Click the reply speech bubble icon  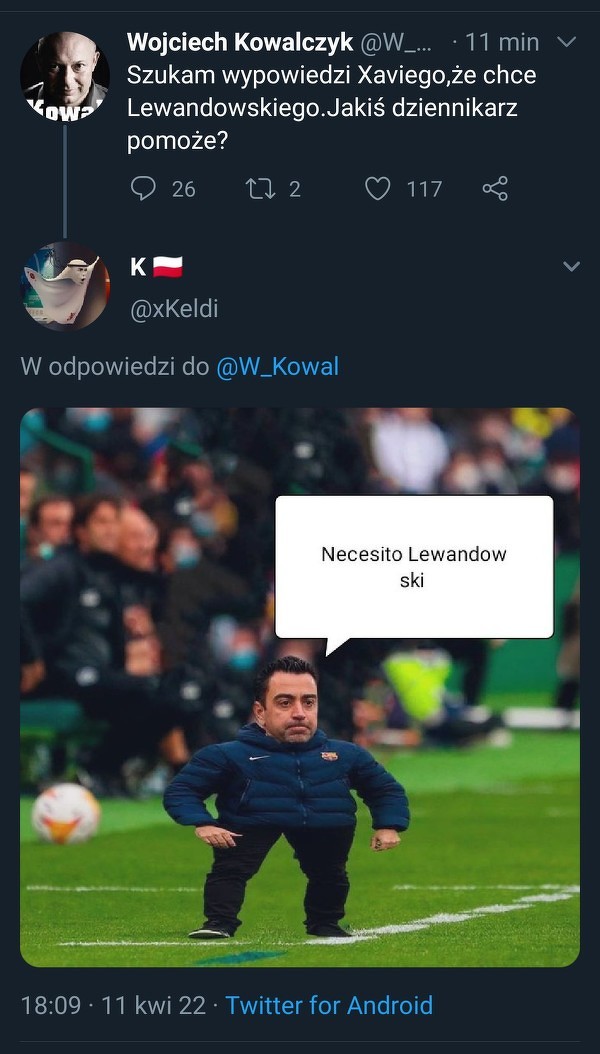coord(142,189)
